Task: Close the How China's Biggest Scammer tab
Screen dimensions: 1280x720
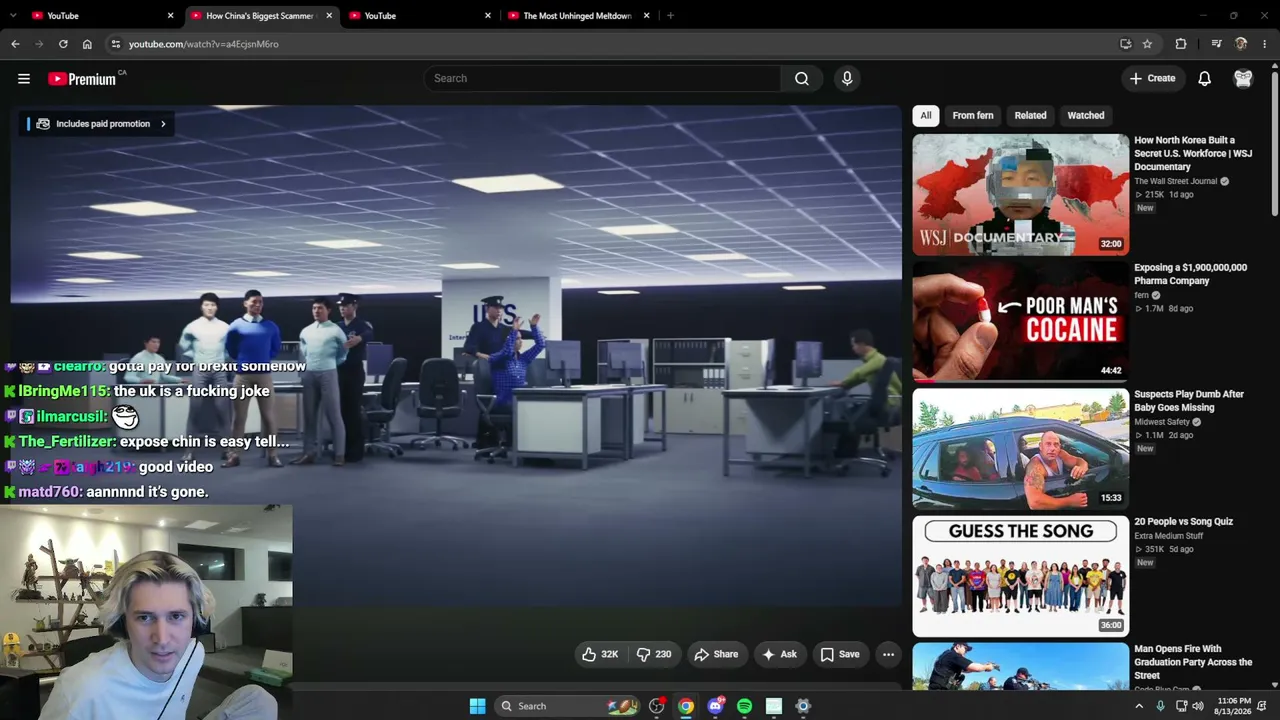Action: (329, 16)
